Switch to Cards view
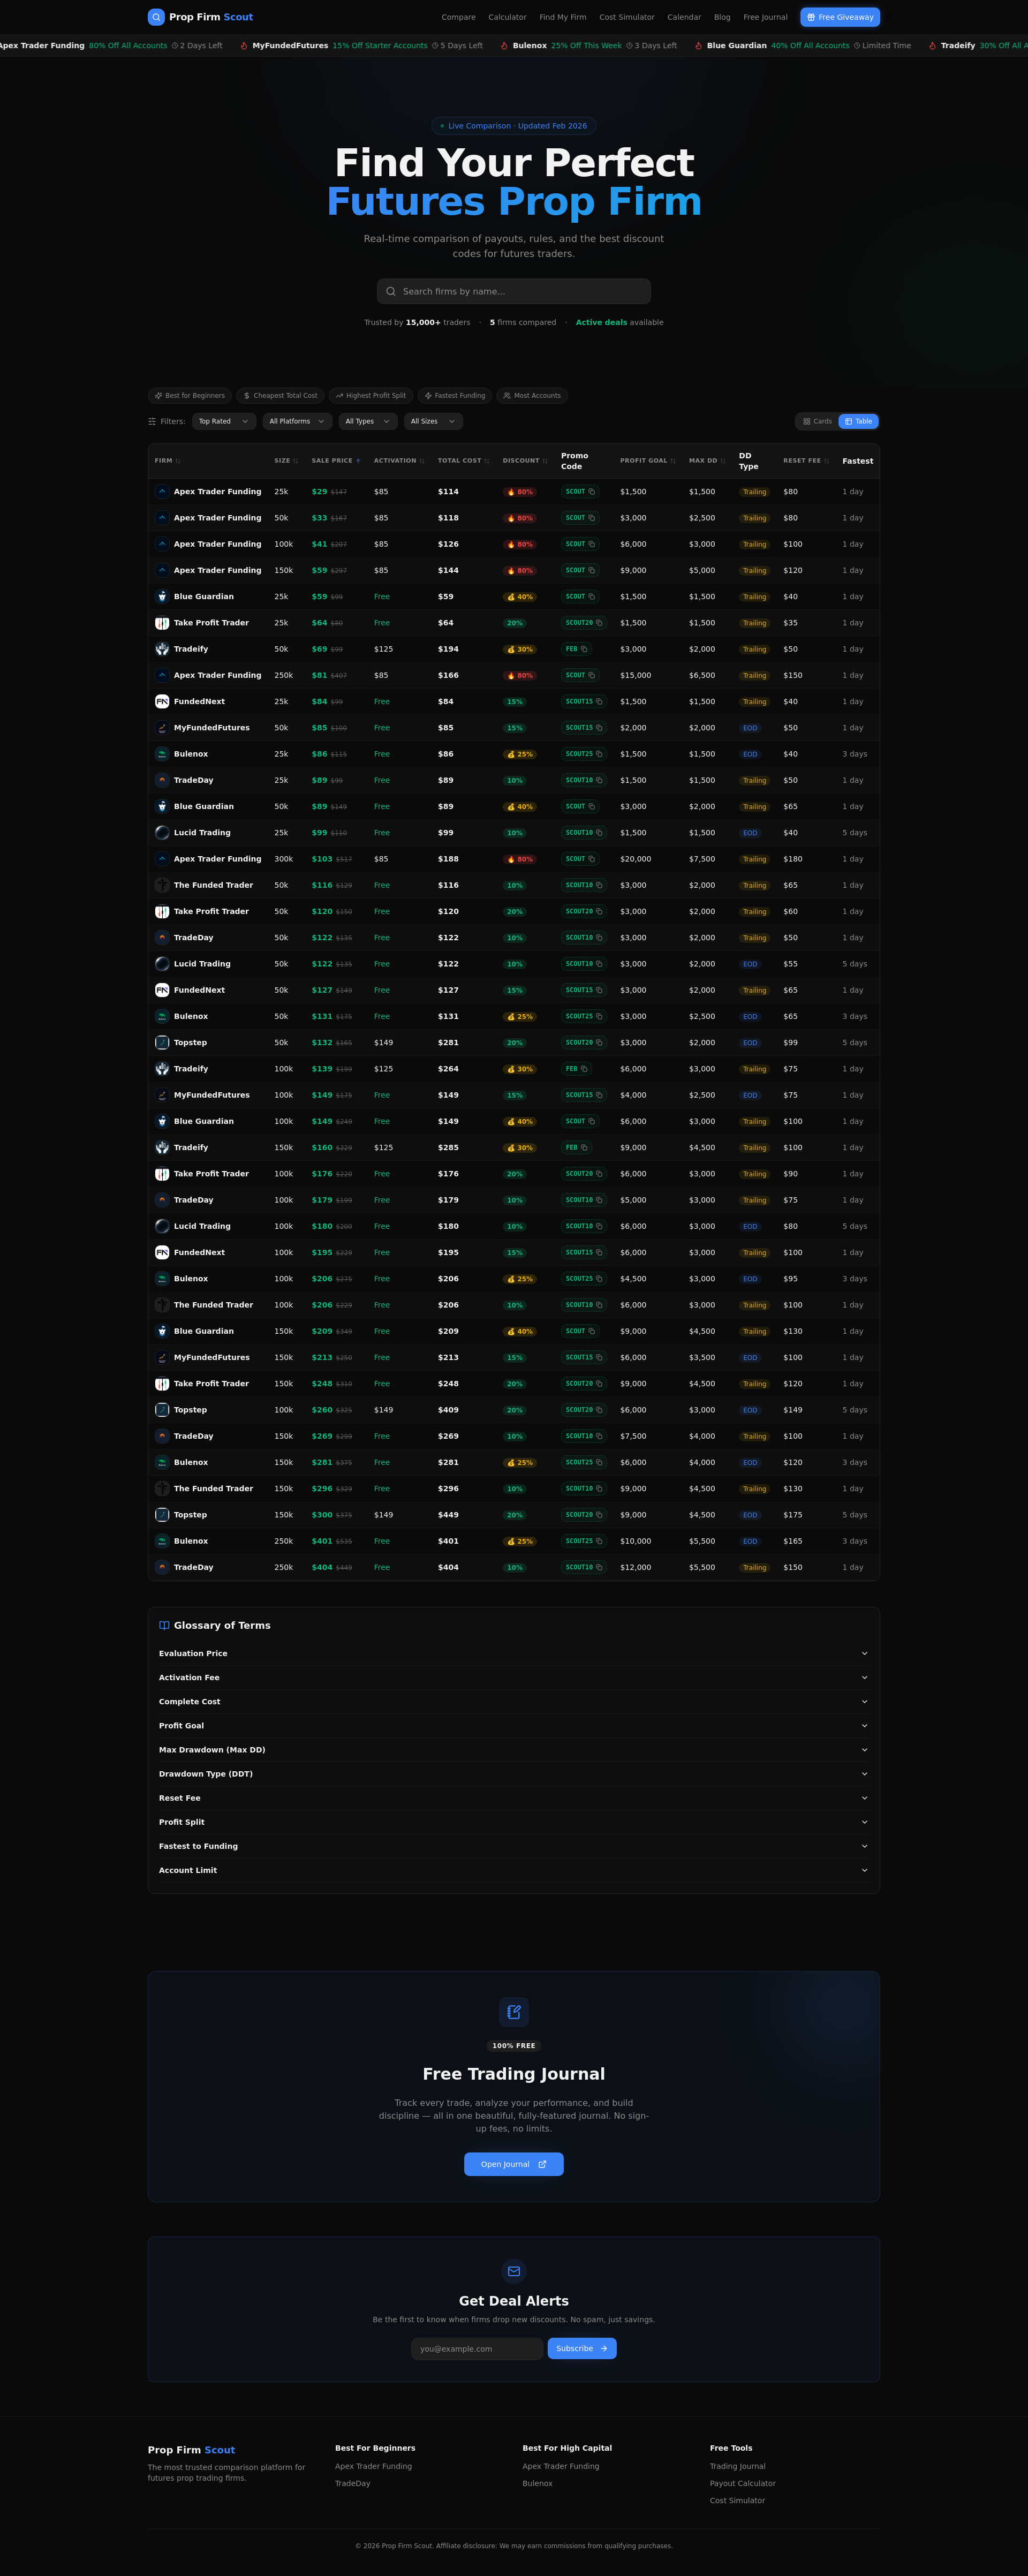 coord(817,422)
